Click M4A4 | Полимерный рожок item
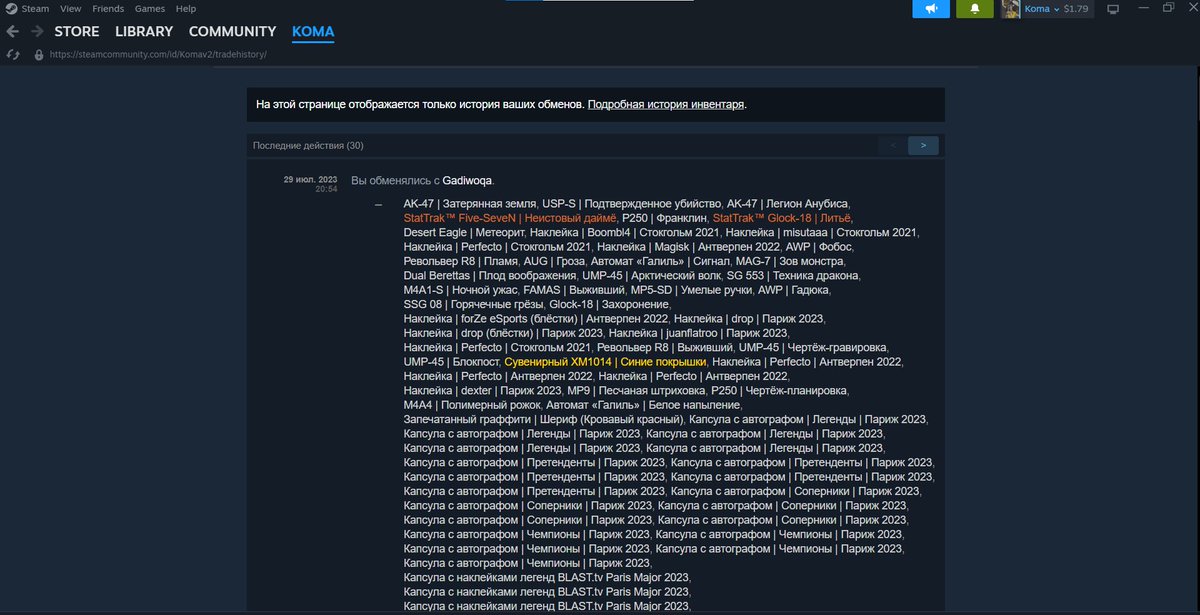The image size is (1200, 615). click(471, 405)
